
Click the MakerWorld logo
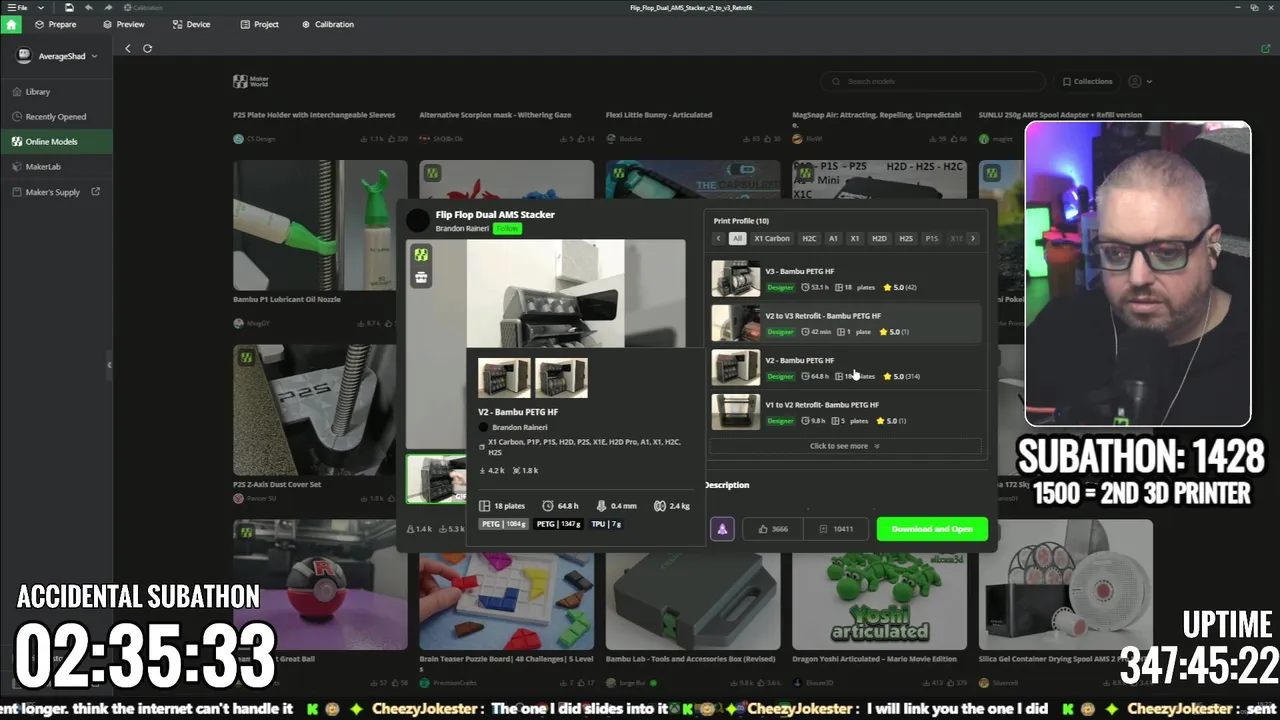(x=251, y=81)
